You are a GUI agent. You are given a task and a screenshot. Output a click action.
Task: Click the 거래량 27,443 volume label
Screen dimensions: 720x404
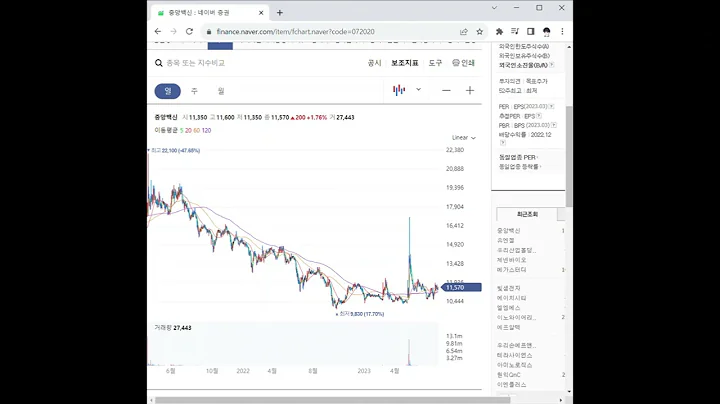click(x=173, y=328)
